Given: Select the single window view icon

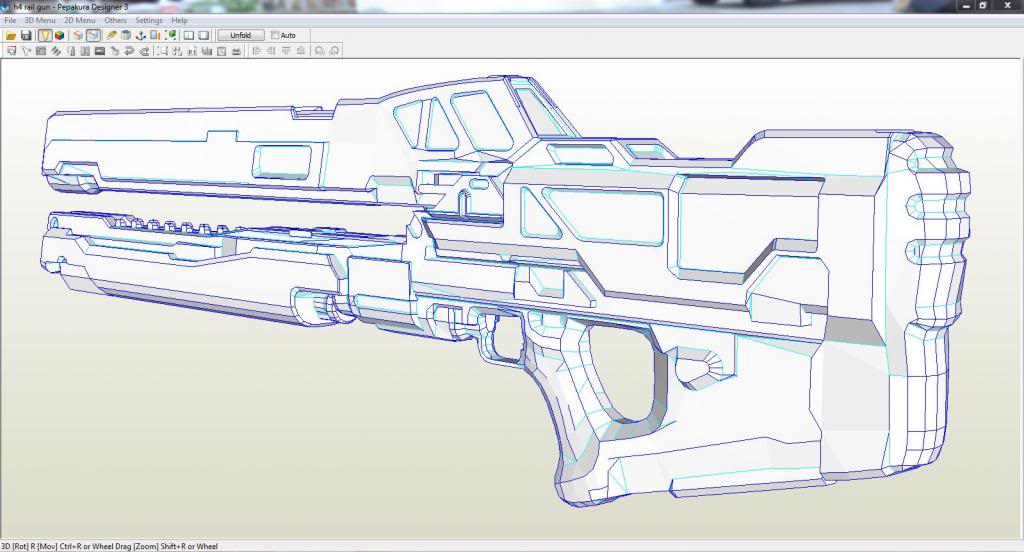Looking at the screenshot, I should [203, 35].
